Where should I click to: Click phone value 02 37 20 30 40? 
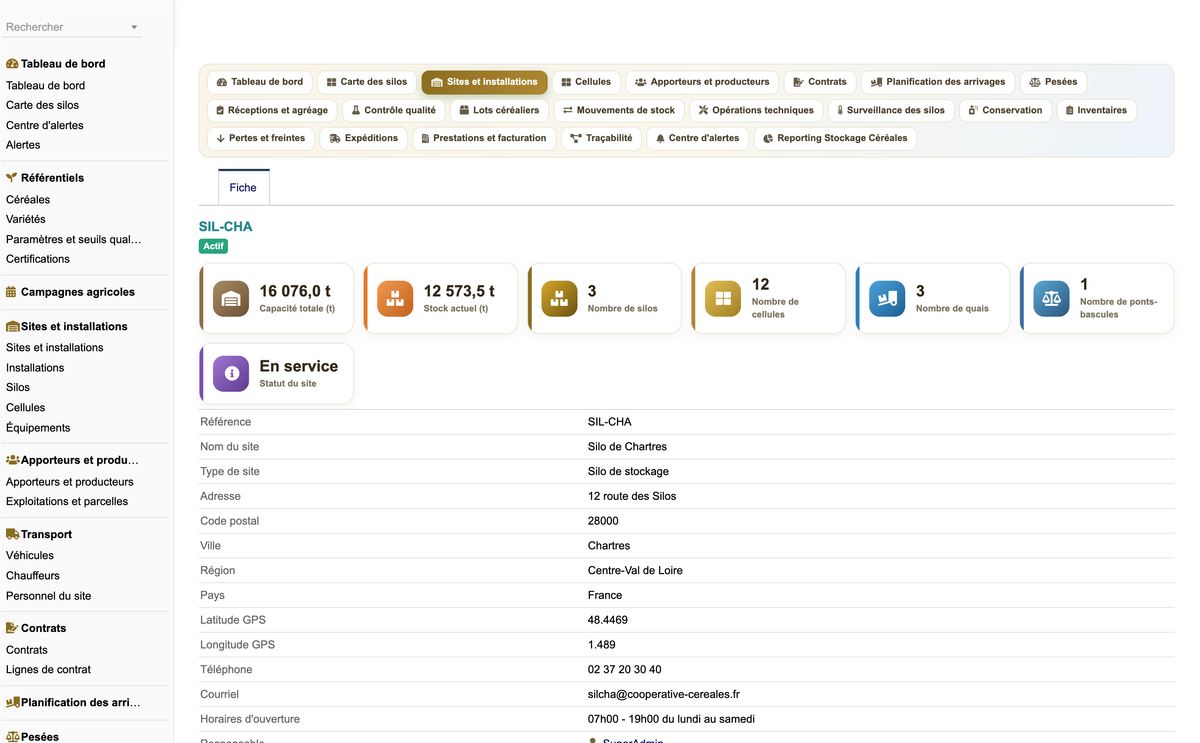[x=624, y=669]
